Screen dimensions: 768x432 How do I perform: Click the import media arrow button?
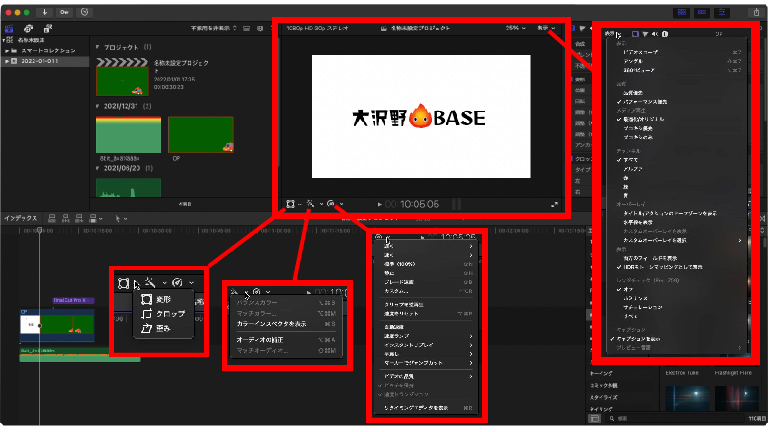[x=44, y=12]
